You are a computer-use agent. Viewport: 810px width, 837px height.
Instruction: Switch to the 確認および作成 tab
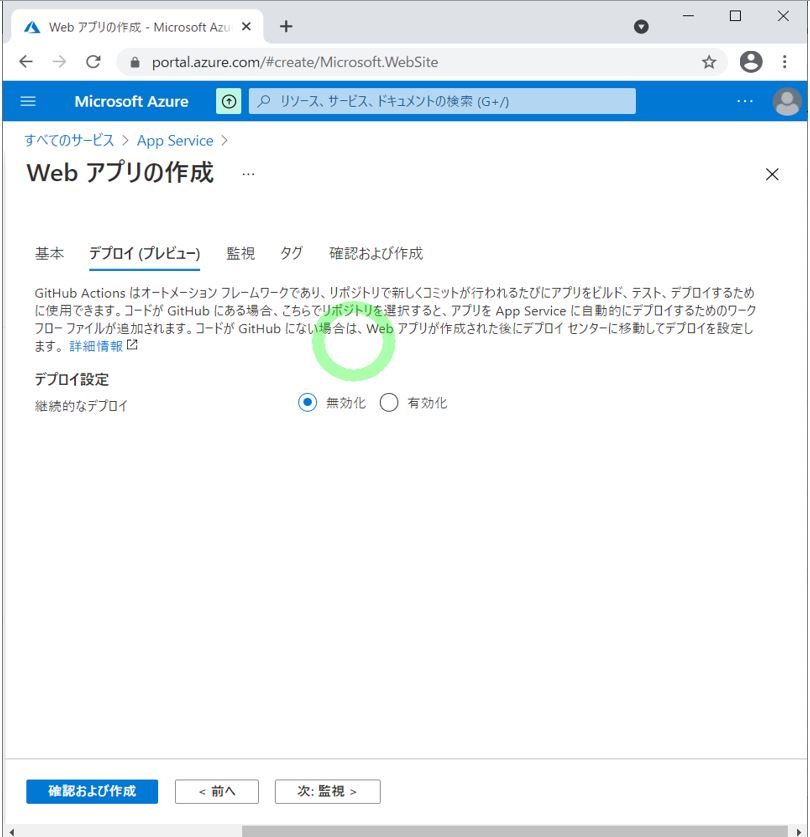coord(376,253)
